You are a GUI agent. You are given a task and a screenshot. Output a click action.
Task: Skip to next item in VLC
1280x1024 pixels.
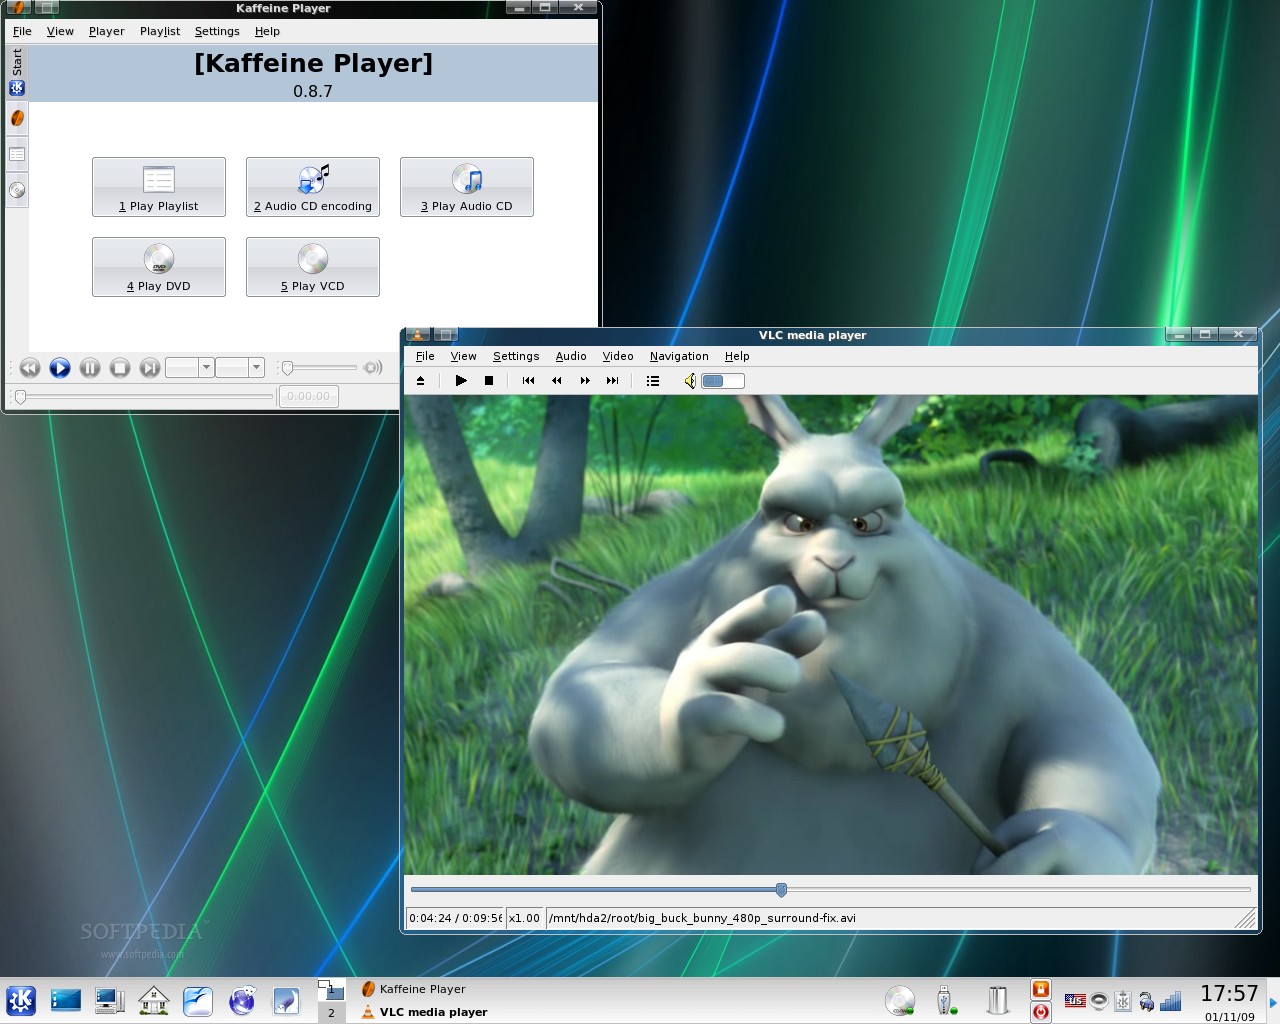[613, 381]
